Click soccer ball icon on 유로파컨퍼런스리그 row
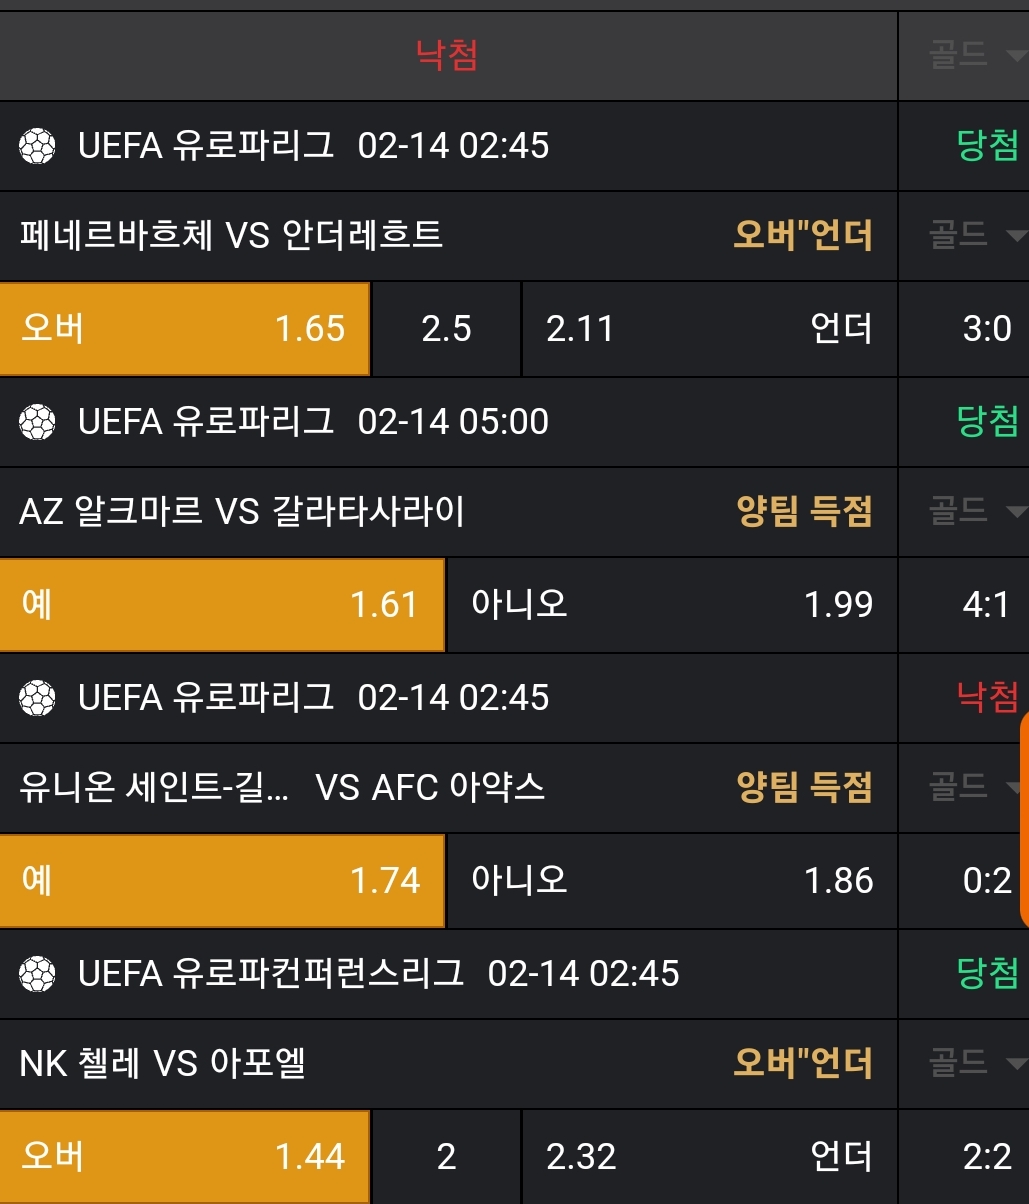Screen dimensions: 1029x1204 (38, 974)
